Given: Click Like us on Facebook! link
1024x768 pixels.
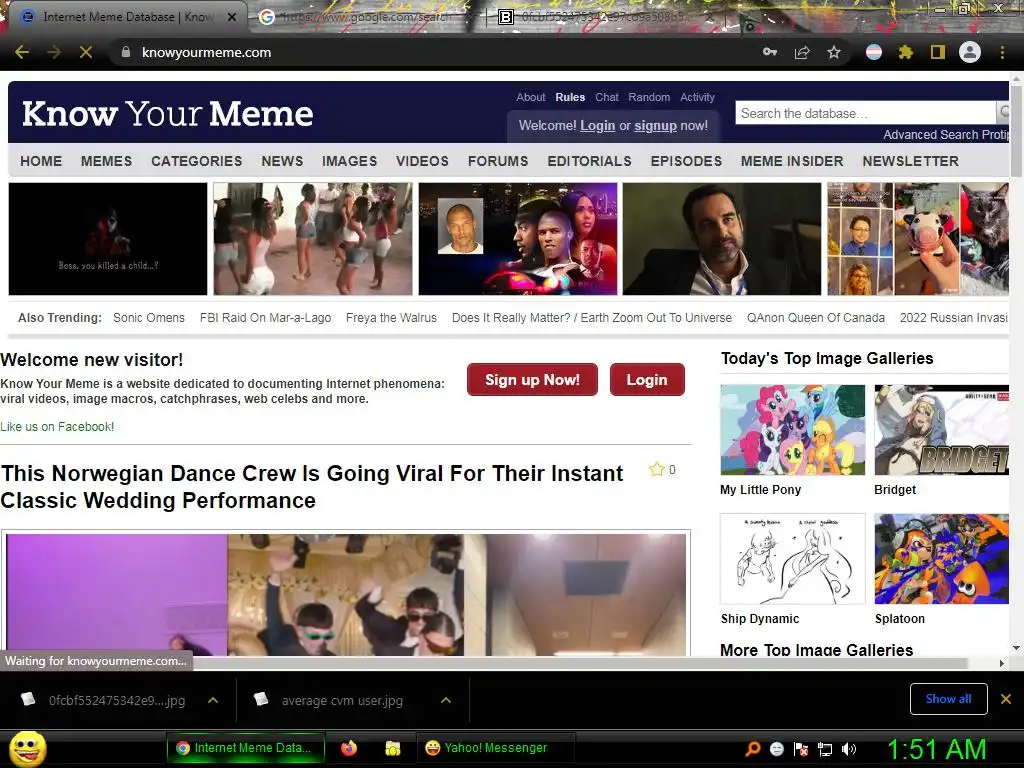Looking at the screenshot, I should (x=57, y=426).
